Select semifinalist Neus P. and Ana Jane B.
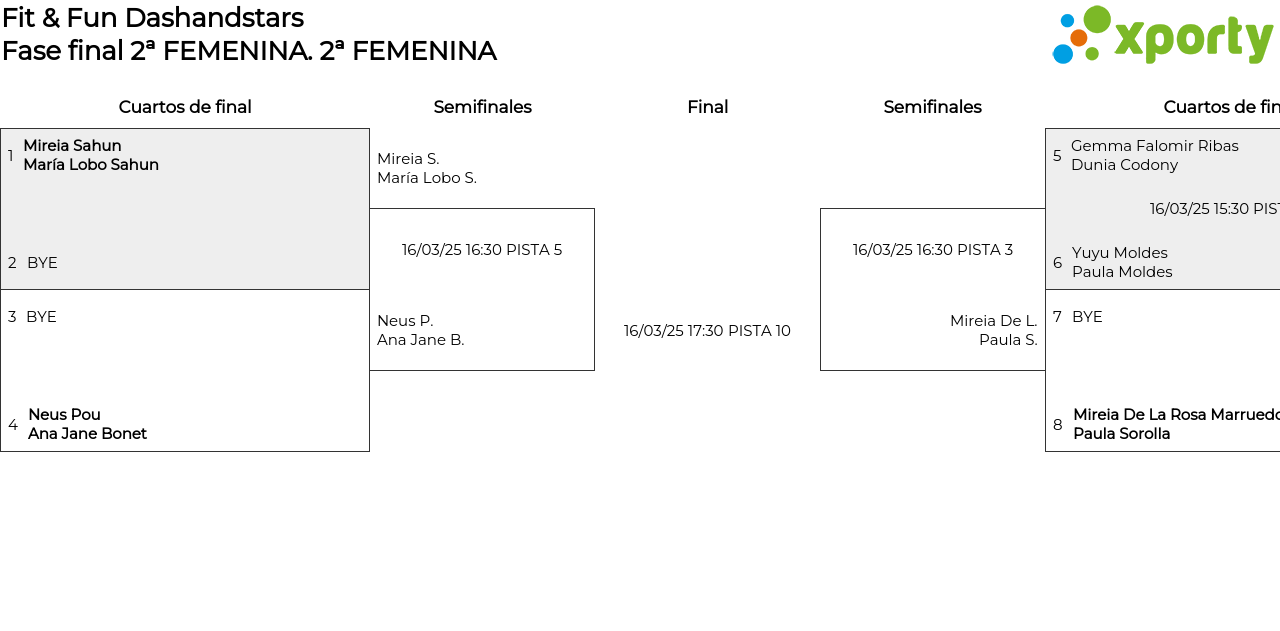This screenshot has height=631, width=1280. [420, 330]
